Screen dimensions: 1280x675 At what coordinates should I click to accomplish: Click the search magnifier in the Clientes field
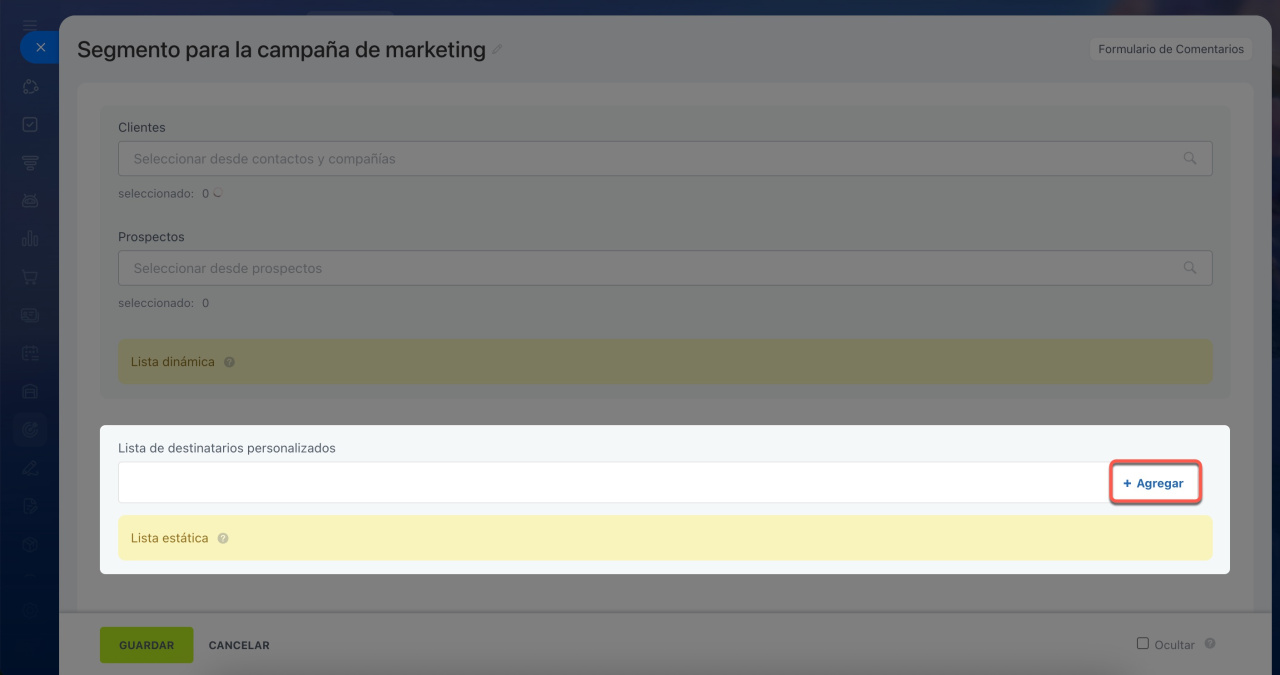tap(1190, 158)
